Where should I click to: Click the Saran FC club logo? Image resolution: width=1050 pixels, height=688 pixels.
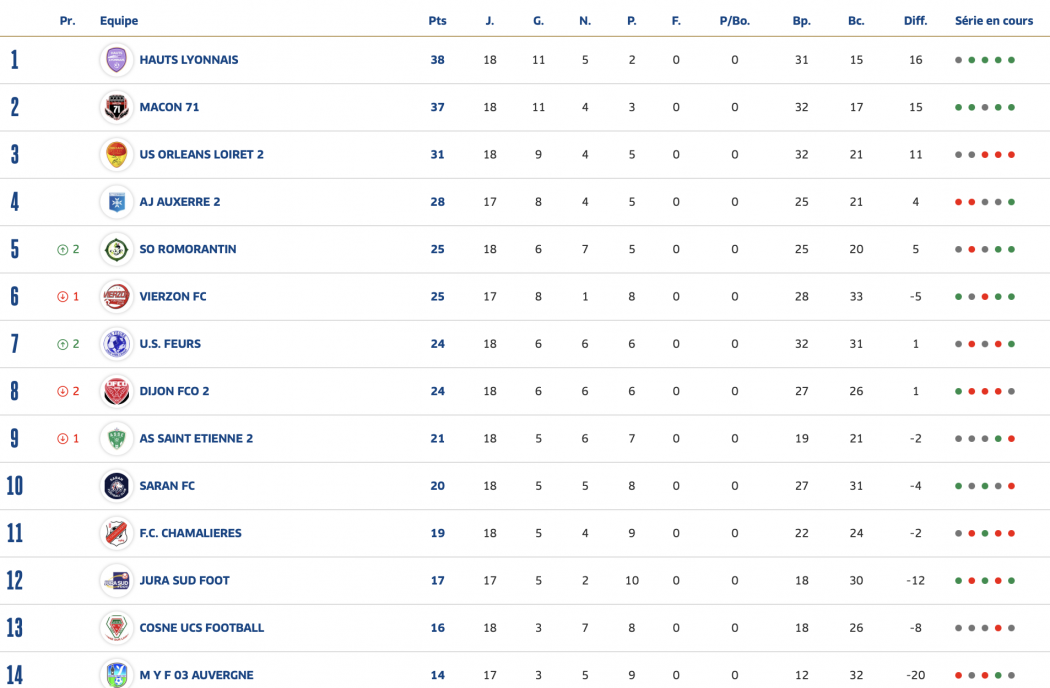pos(117,486)
